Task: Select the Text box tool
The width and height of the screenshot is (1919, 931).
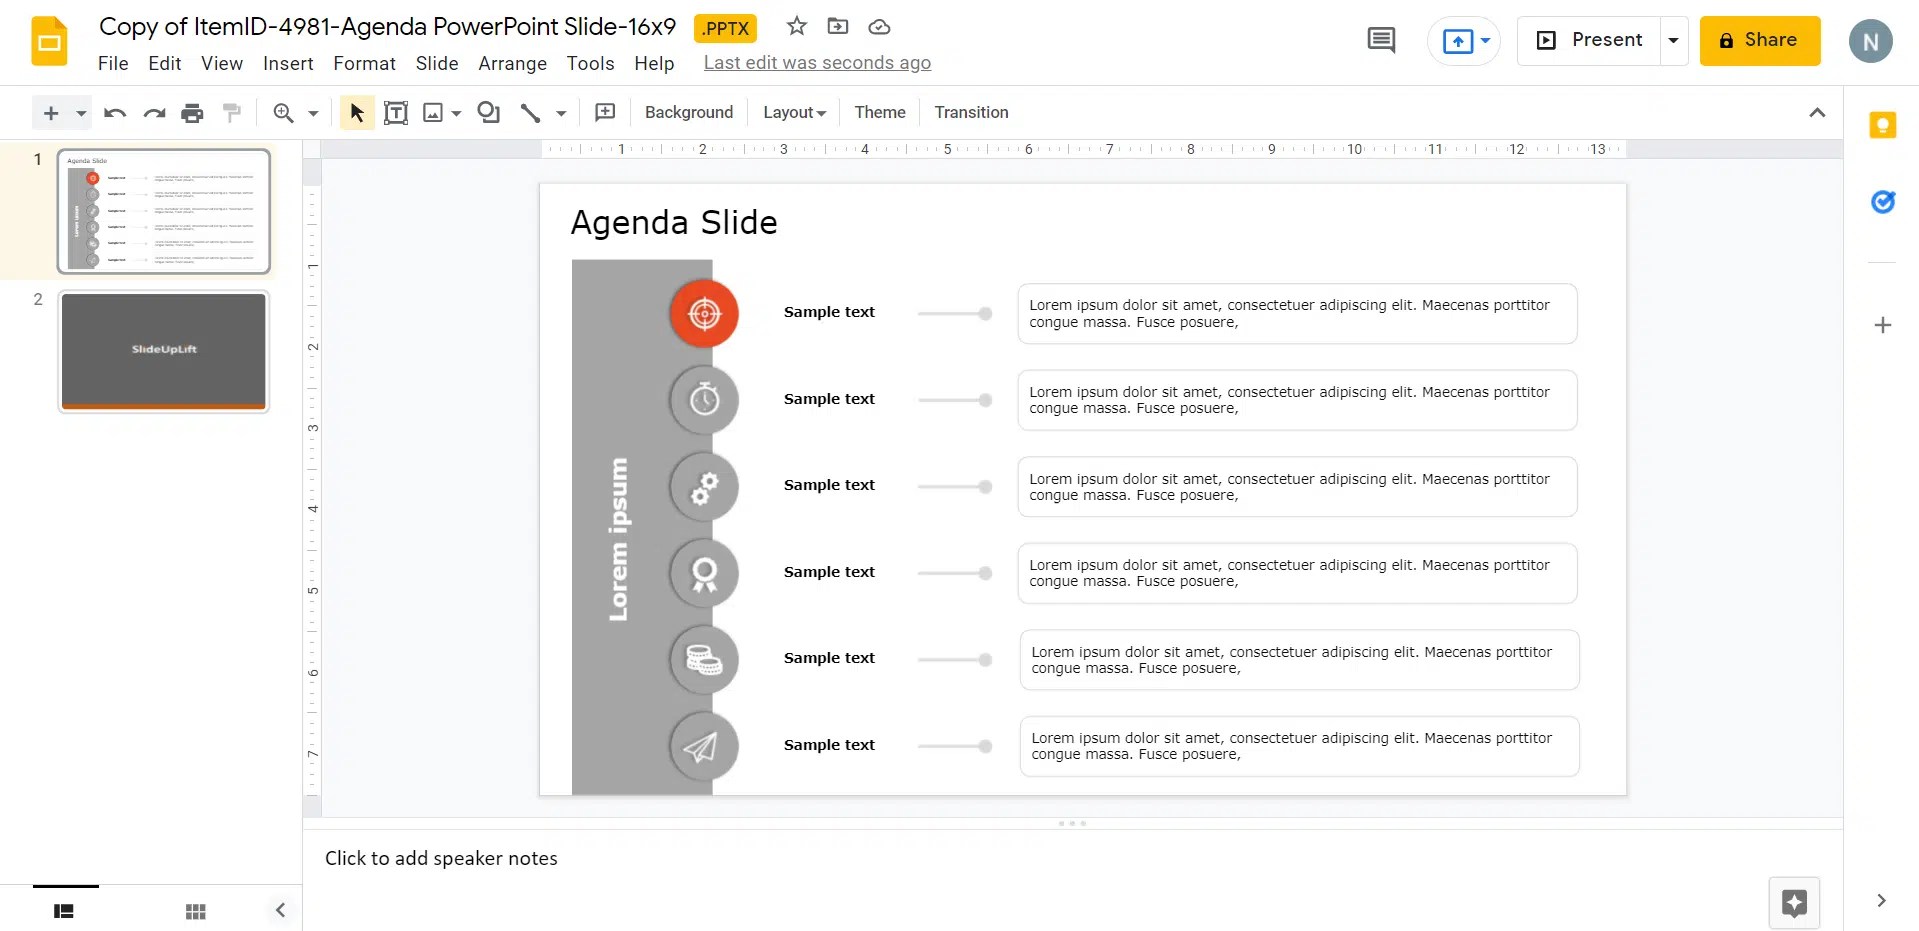Action: [396, 112]
